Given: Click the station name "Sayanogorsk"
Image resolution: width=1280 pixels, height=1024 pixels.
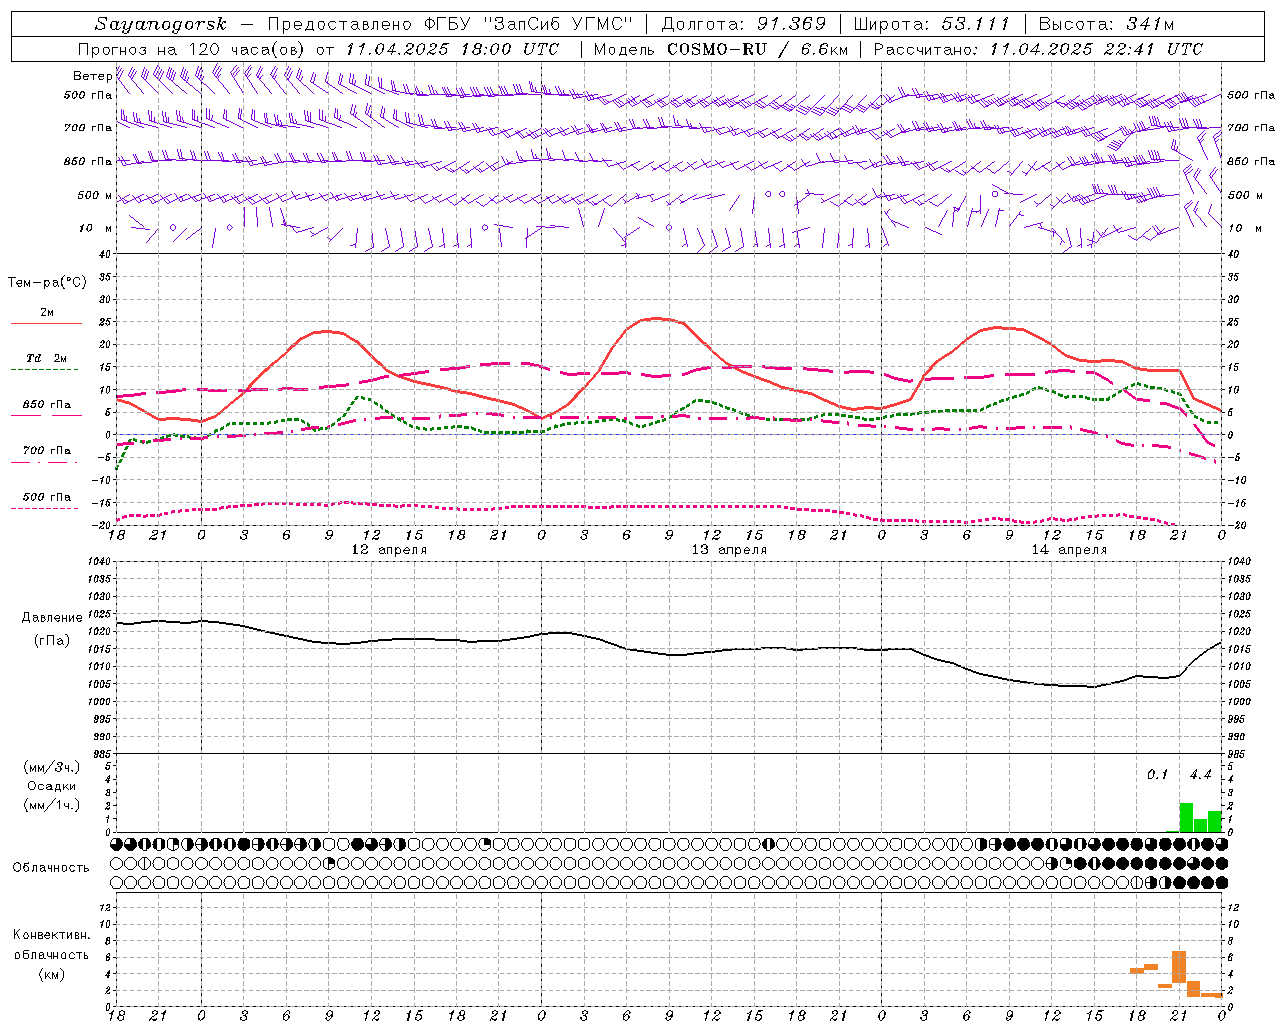Looking at the screenshot, I should click(161, 24).
